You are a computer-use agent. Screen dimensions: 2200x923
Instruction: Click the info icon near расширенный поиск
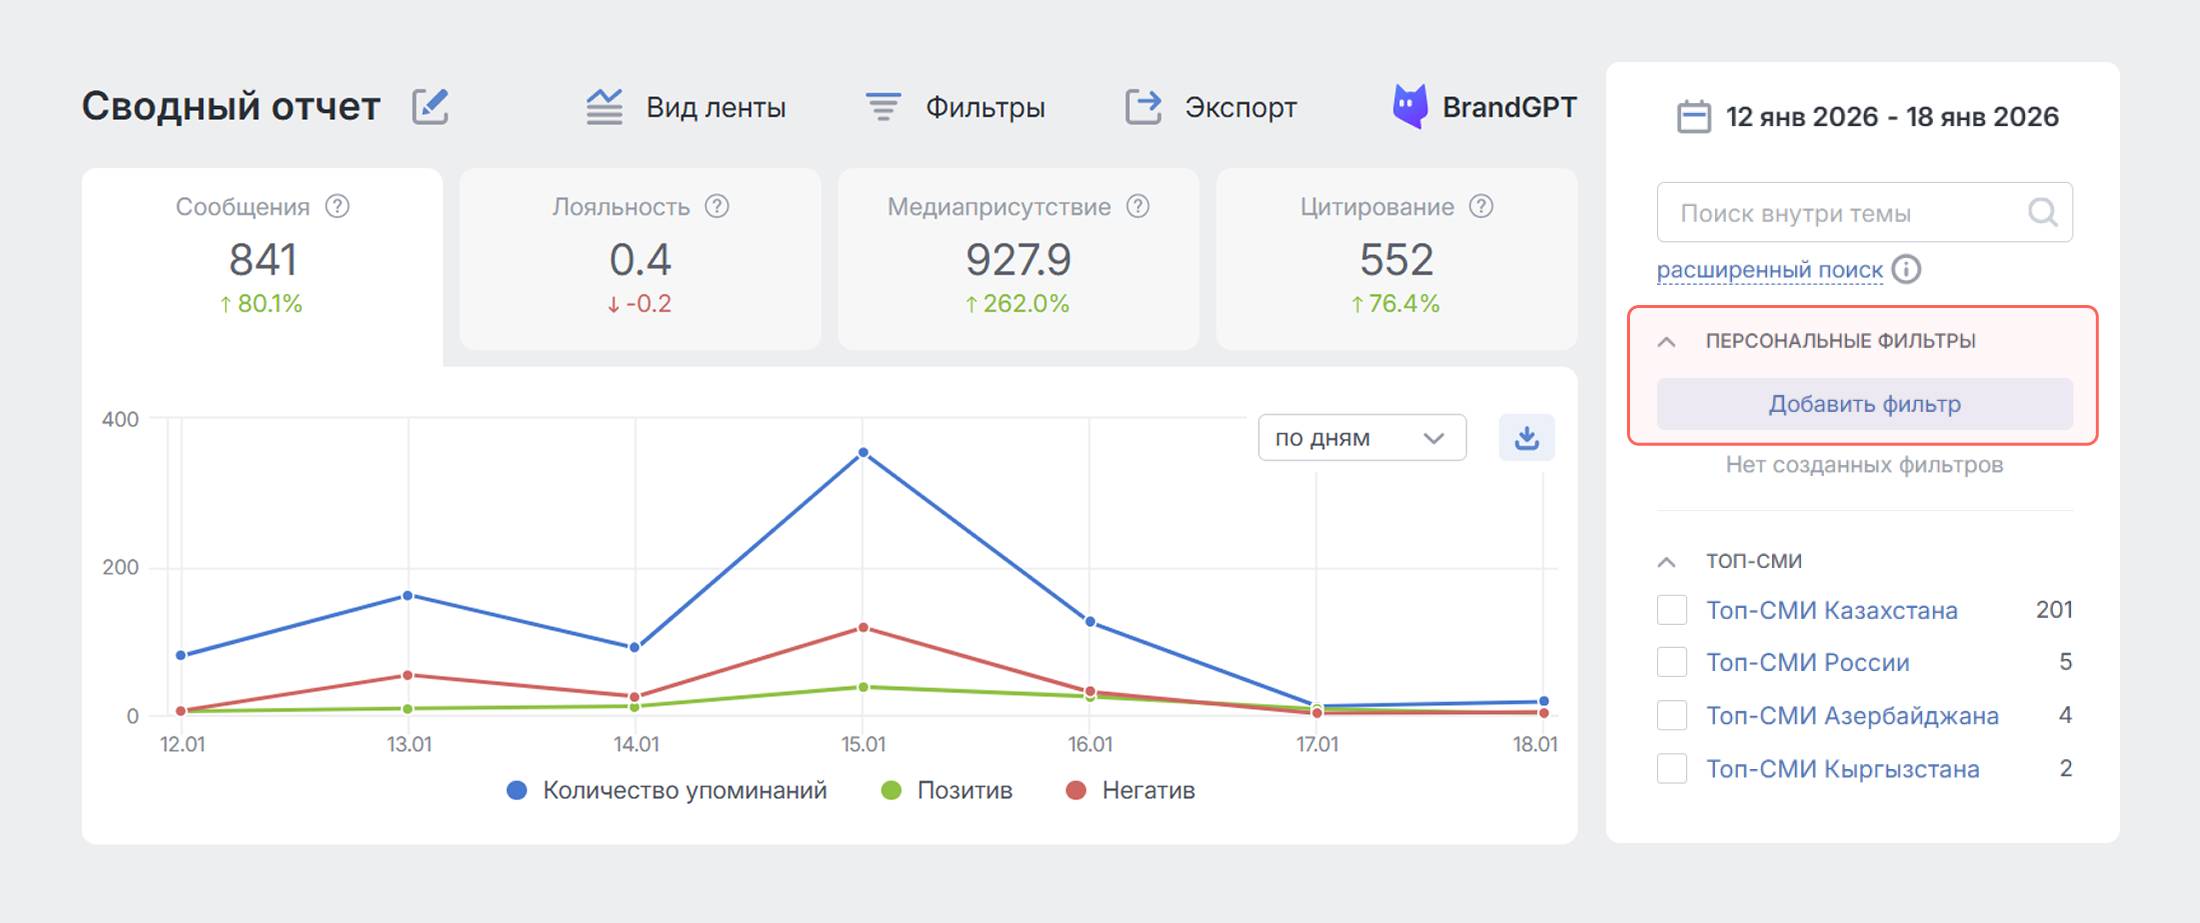(1907, 270)
